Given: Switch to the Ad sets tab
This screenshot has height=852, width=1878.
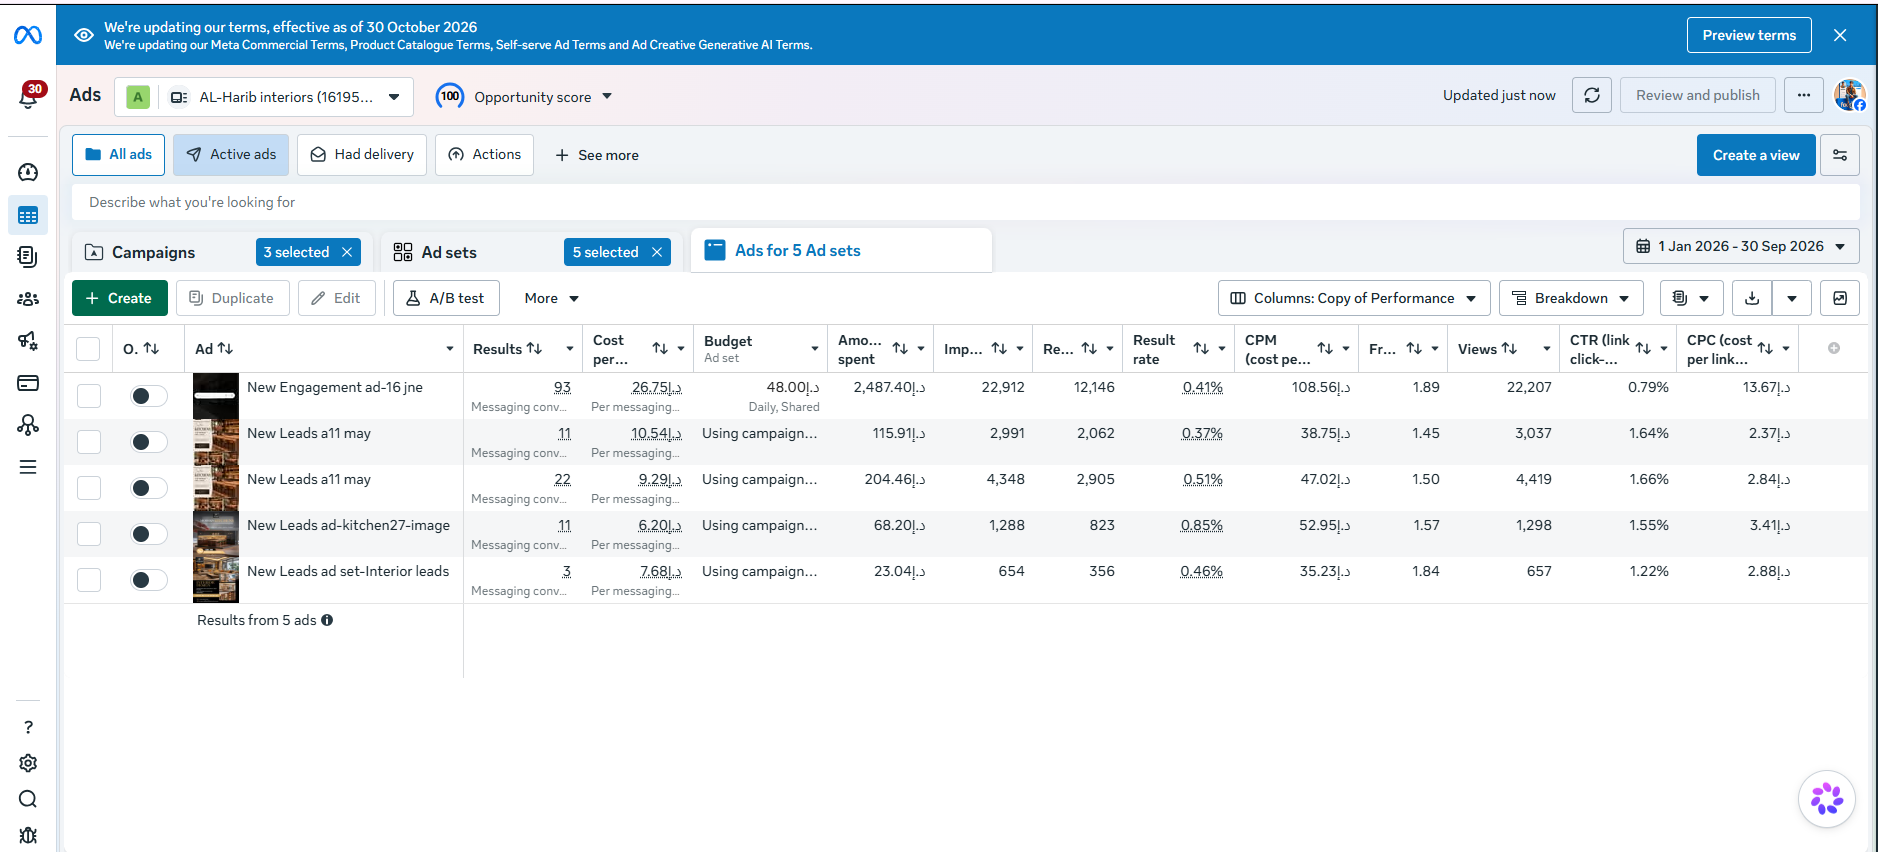Looking at the screenshot, I should (449, 252).
